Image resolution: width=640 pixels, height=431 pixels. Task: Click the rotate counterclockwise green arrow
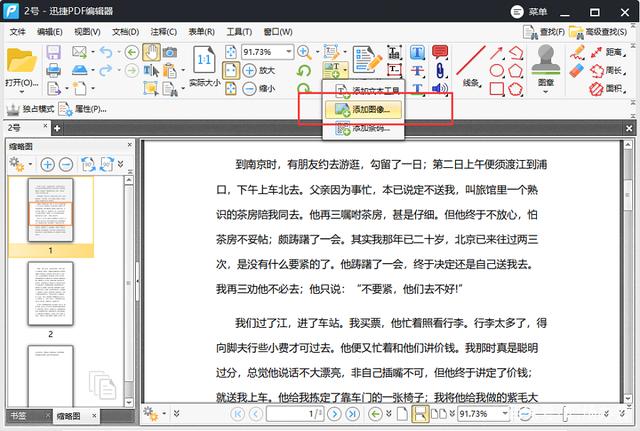pos(304,71)
